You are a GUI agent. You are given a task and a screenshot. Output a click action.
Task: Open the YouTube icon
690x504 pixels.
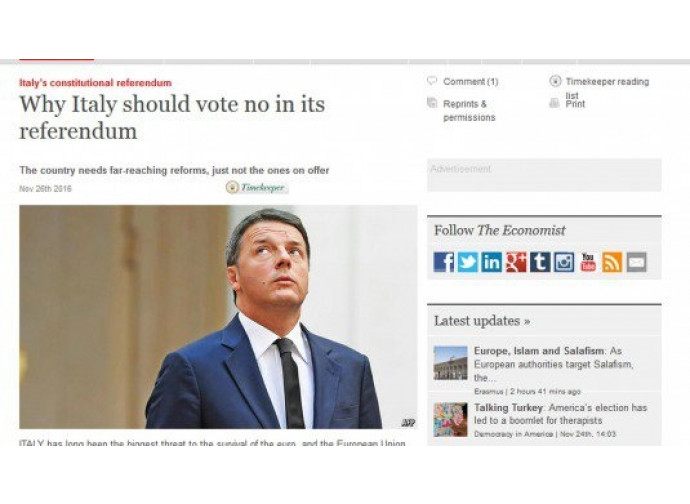click(x=588, y=262)
